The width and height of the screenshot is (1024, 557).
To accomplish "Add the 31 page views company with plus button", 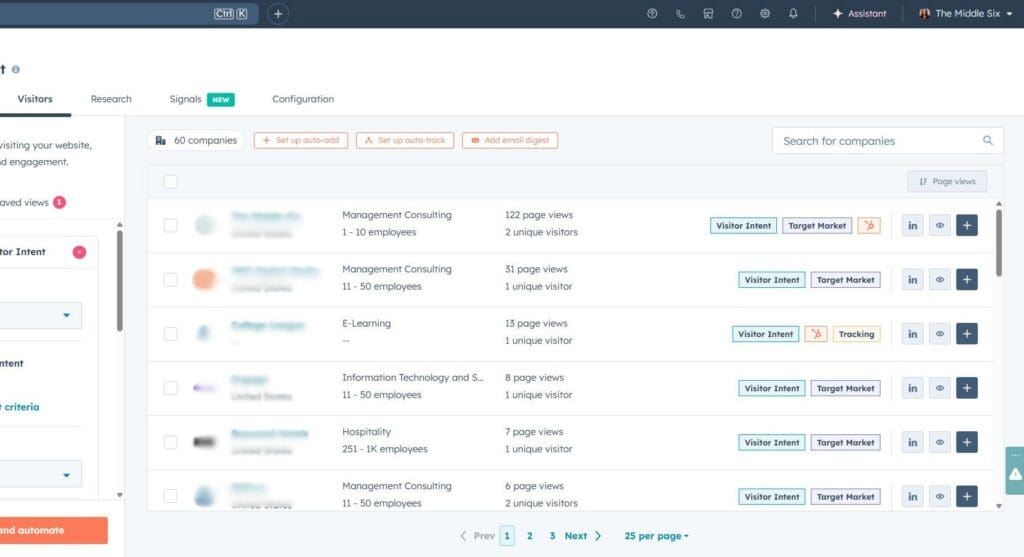I will click(967, 279).
